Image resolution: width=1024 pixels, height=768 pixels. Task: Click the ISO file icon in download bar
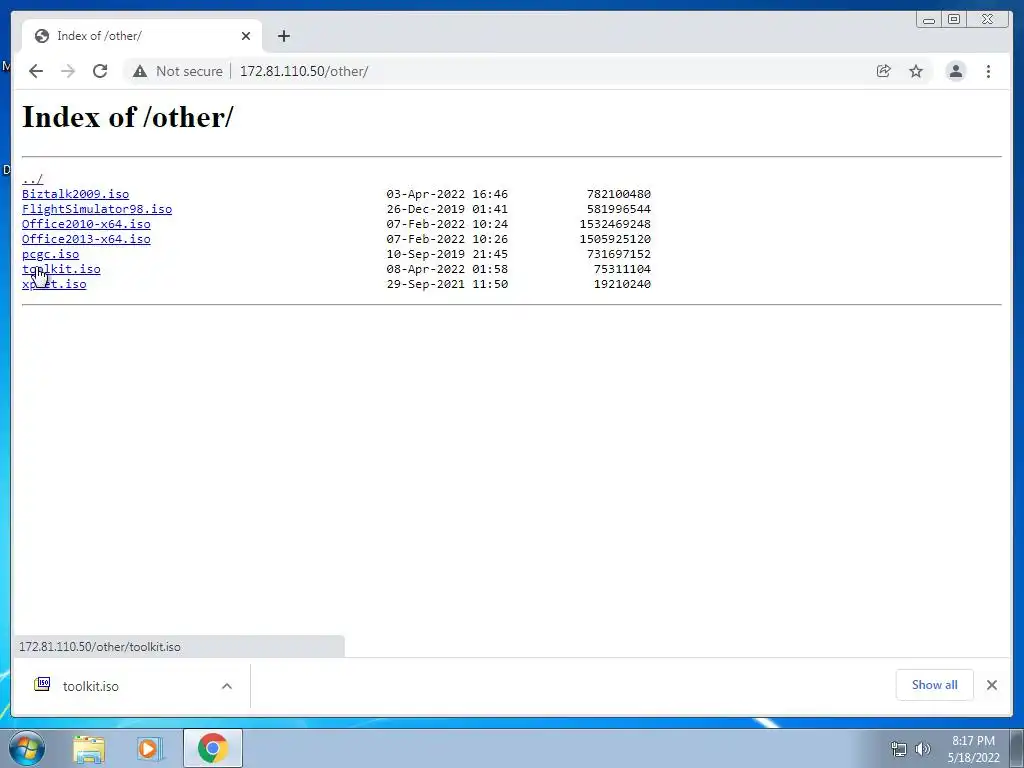(x=42, y=684)
